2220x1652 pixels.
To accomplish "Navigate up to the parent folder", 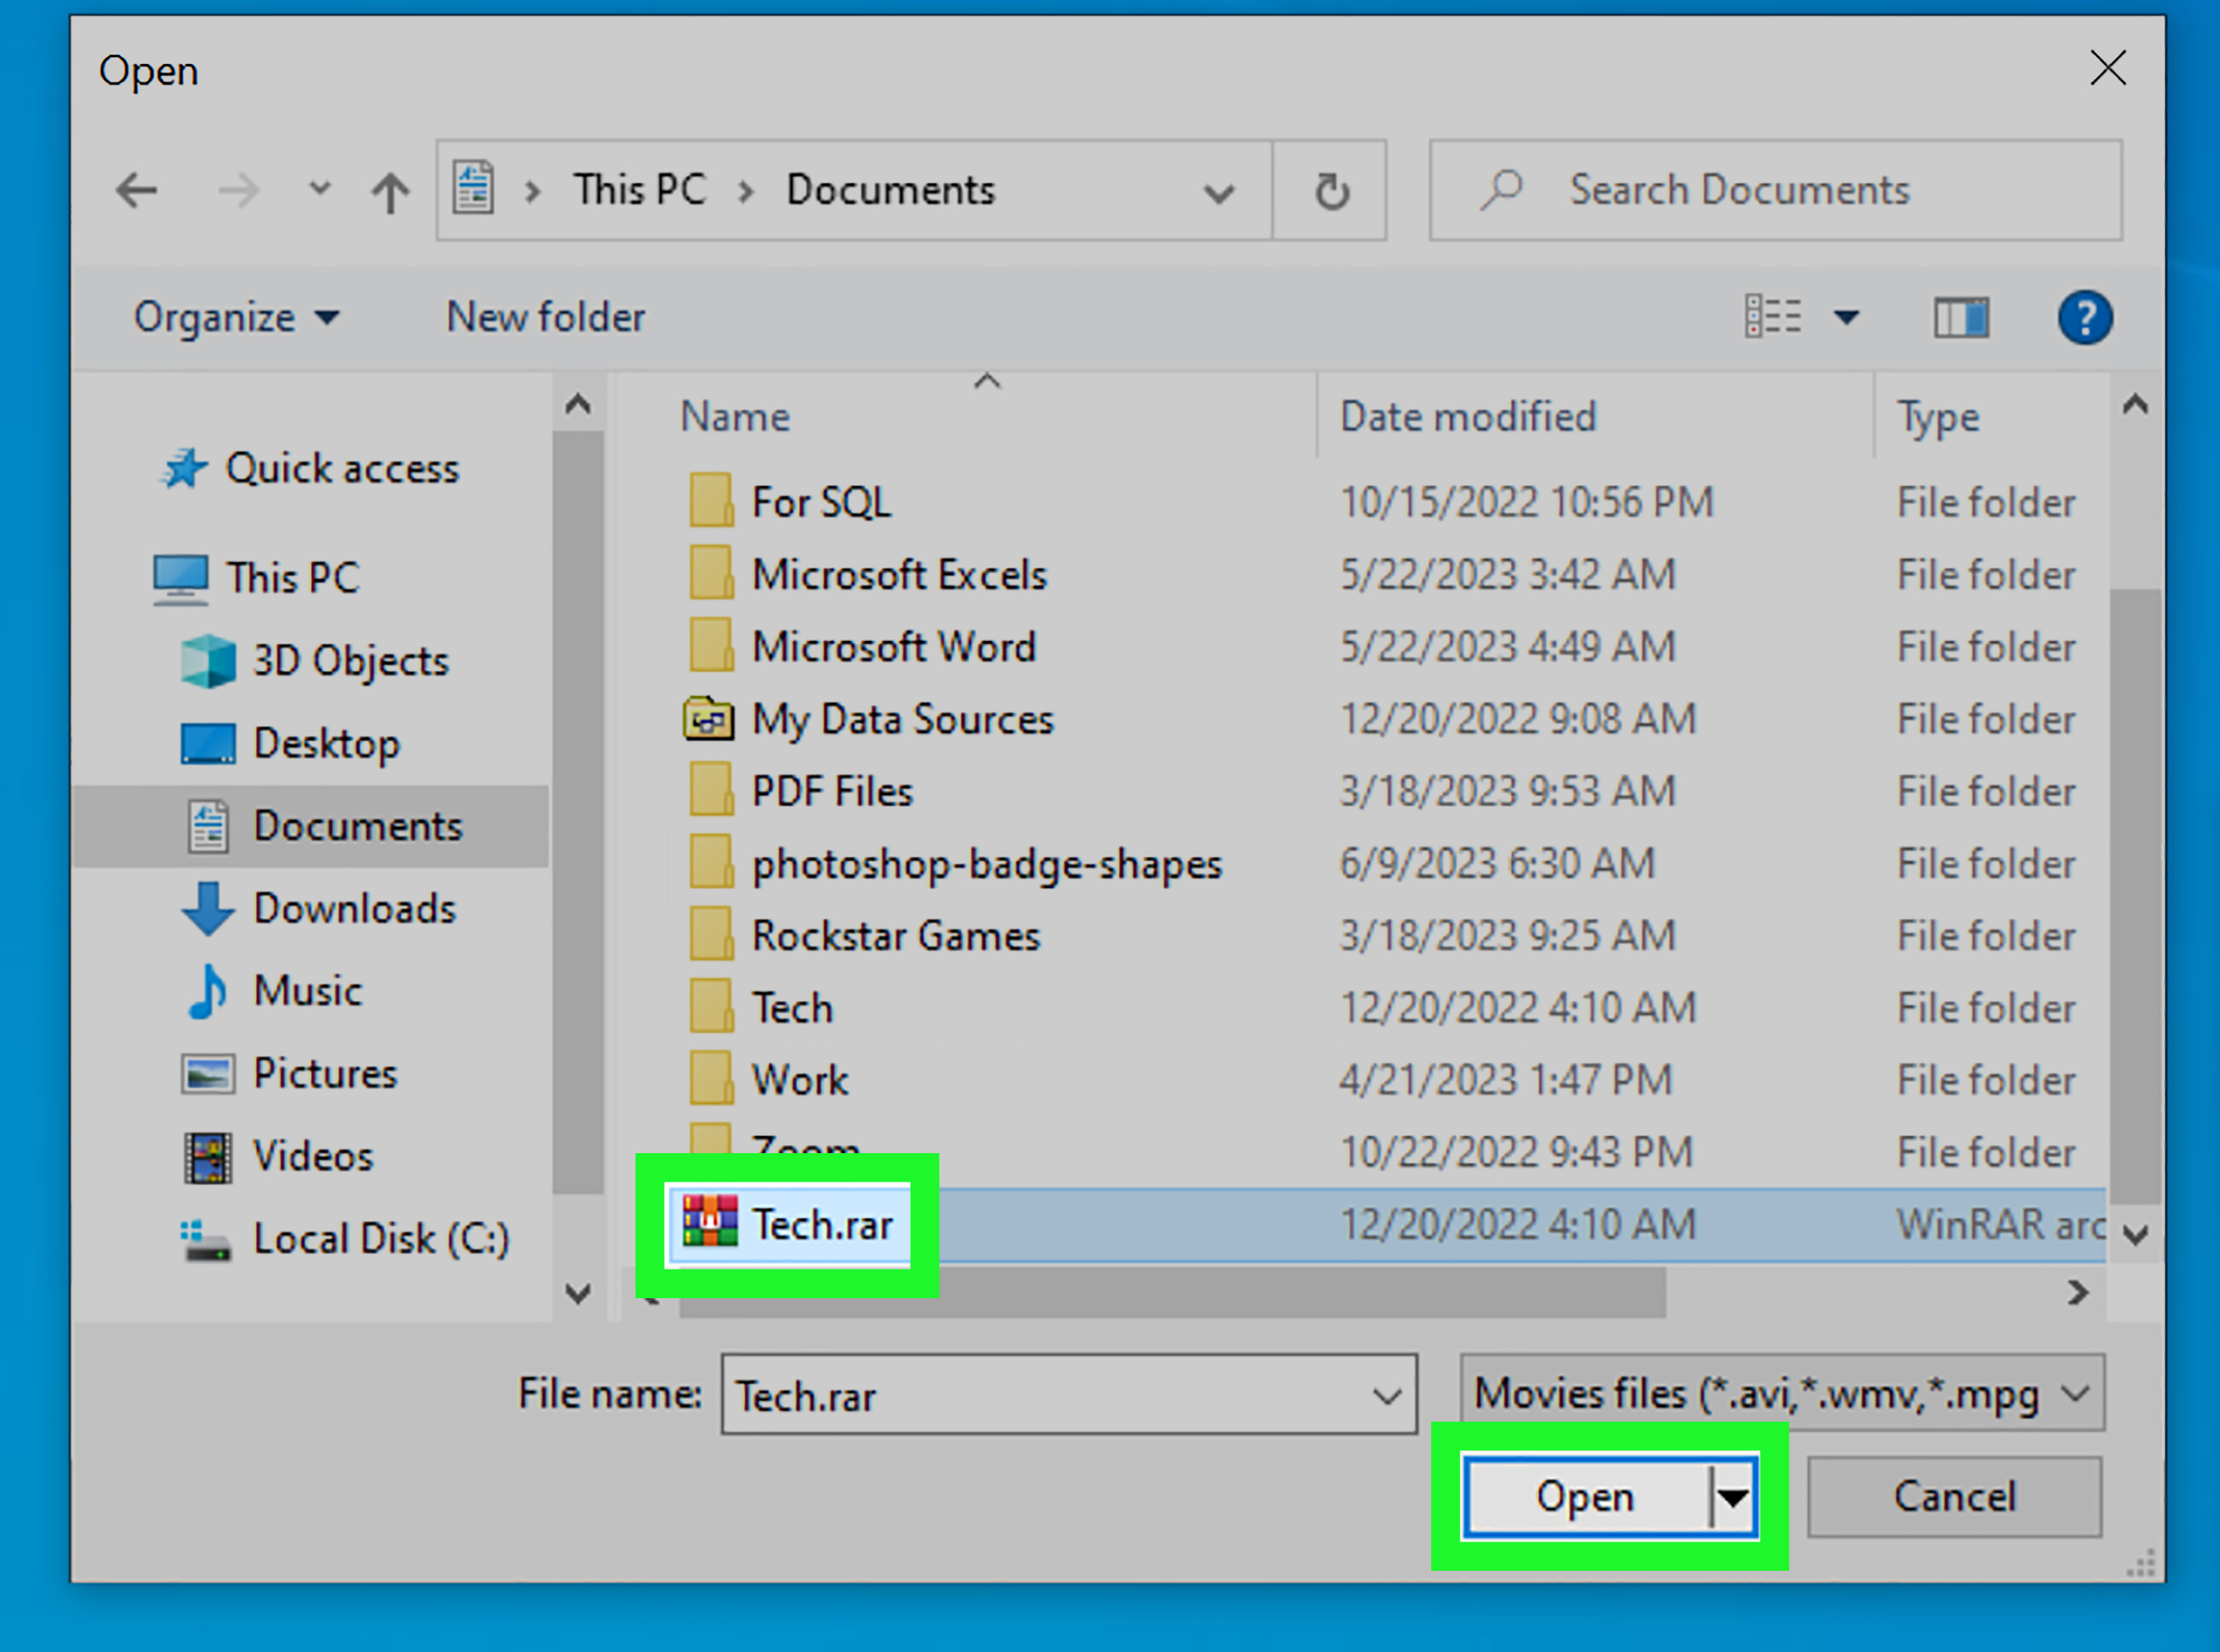I will pyautogui.click(x=390, y=190).
